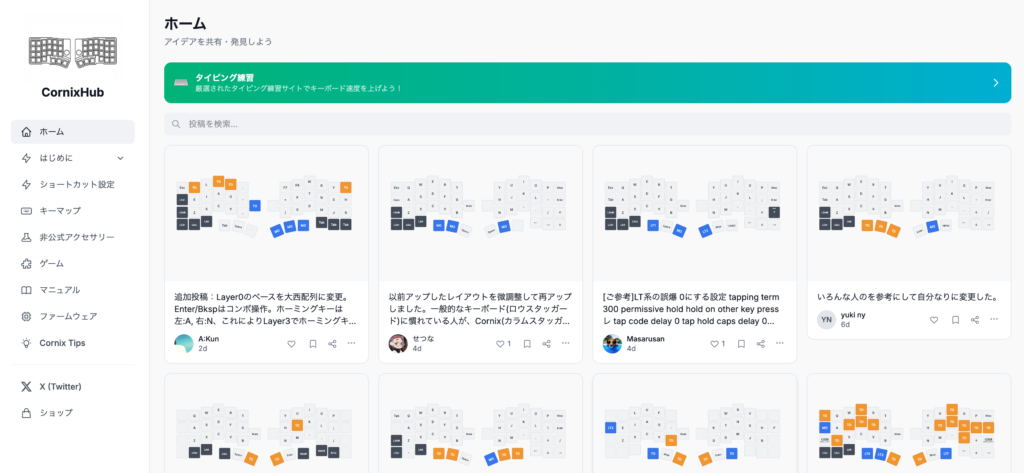Click せつな's profile avatar
Image resolution: width=1024 pixels, height=473 pixels.
coord(398,343)
